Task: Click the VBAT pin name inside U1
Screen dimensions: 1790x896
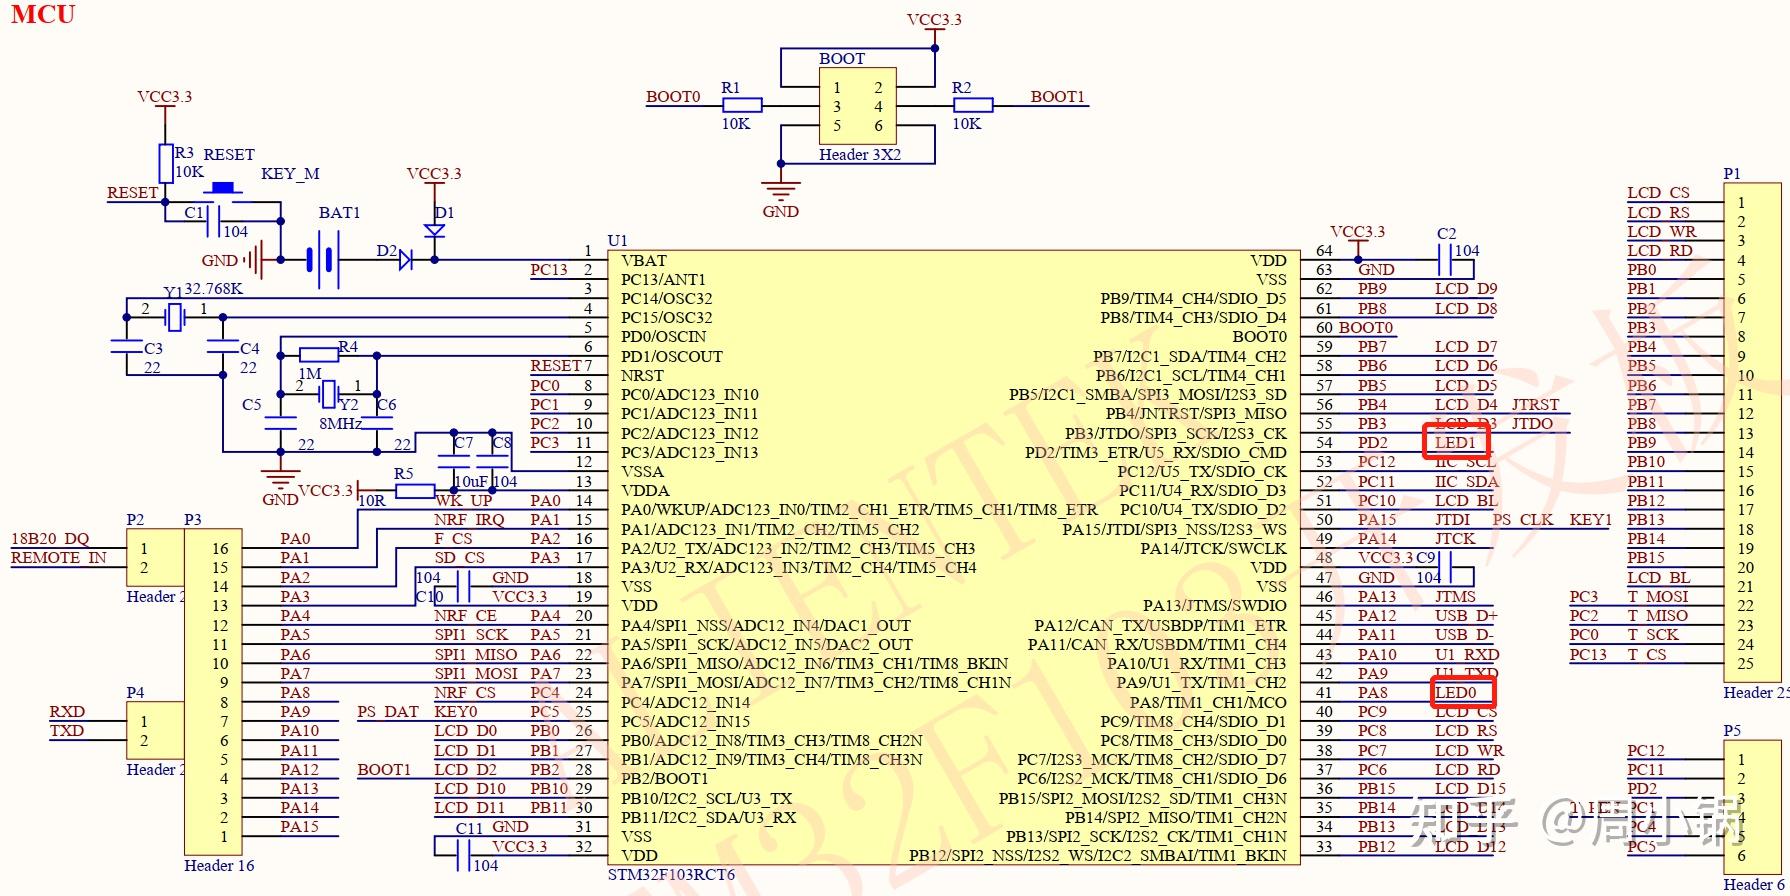Action: 644,261
